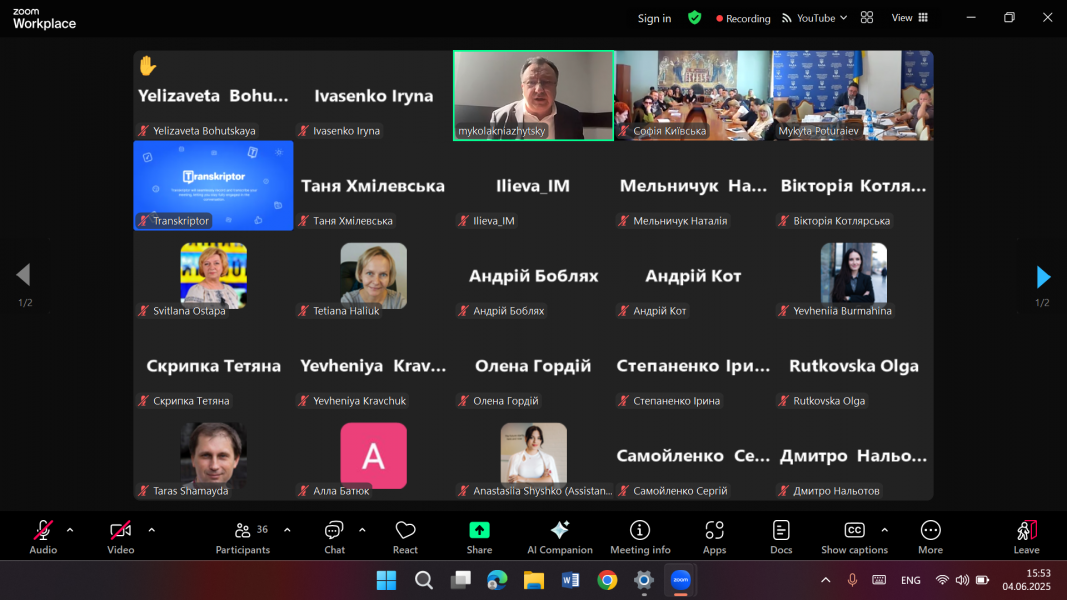The width and height of the screenshot is (1067, 600).
Task: Click the green encryption shield icon
Action: [x=694, y=18]
